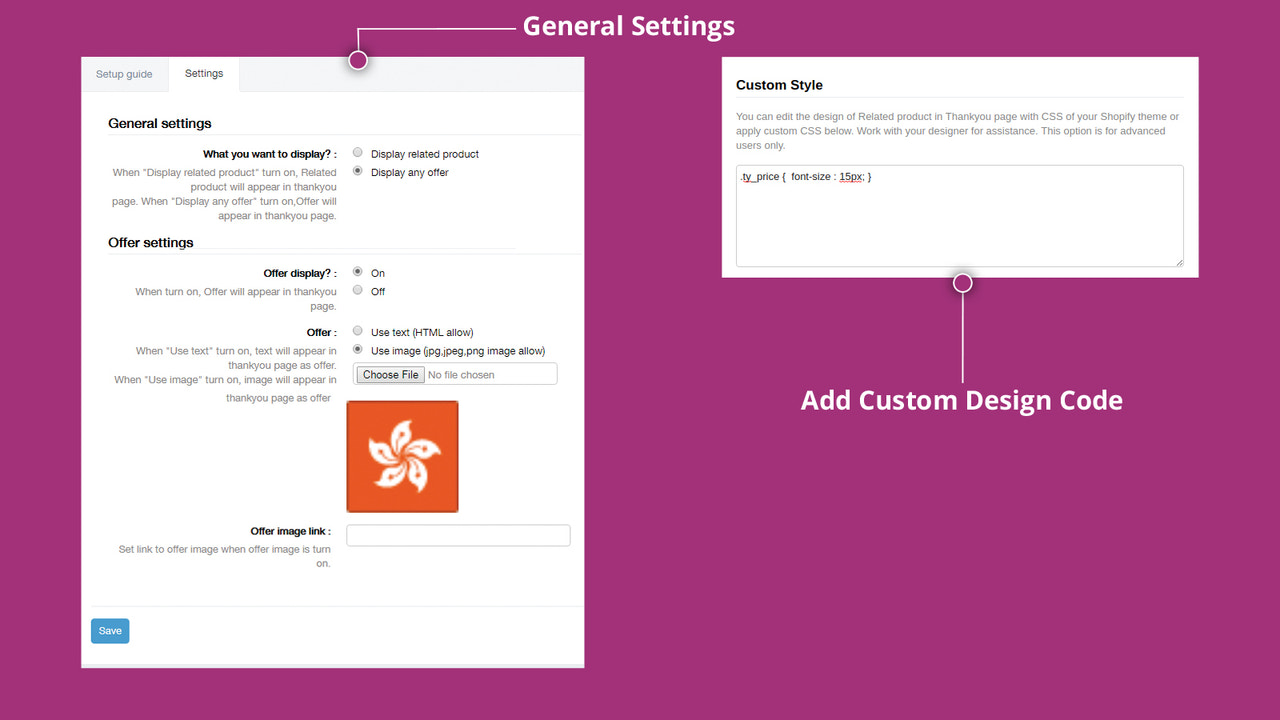Image resolution: width=1280 pixels, height=720 pixels.
Task: Select the Display related product option
Action: coord(357,152)
